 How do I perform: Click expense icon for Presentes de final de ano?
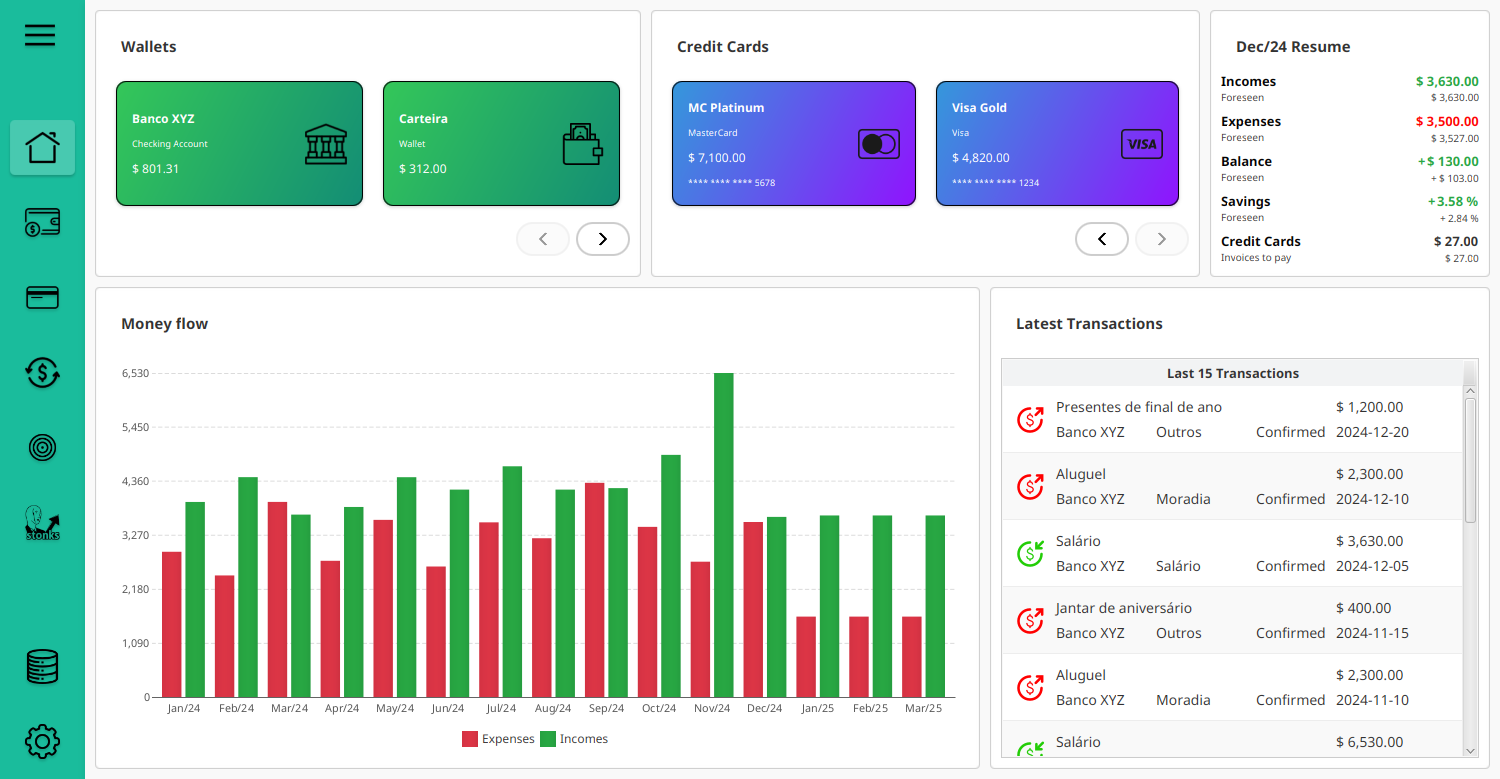coord(1030,420)
